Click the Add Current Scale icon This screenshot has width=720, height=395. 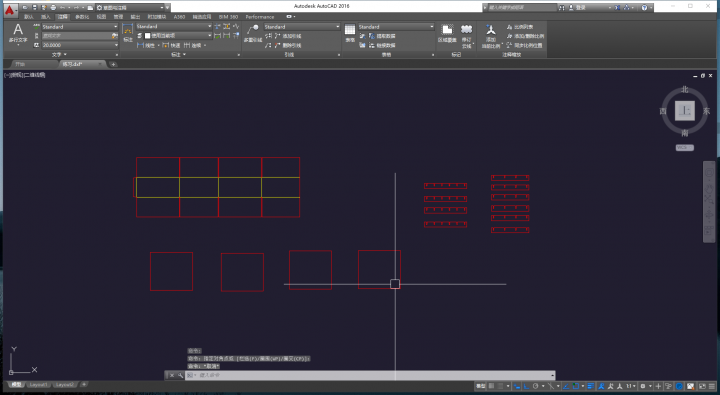491,35
